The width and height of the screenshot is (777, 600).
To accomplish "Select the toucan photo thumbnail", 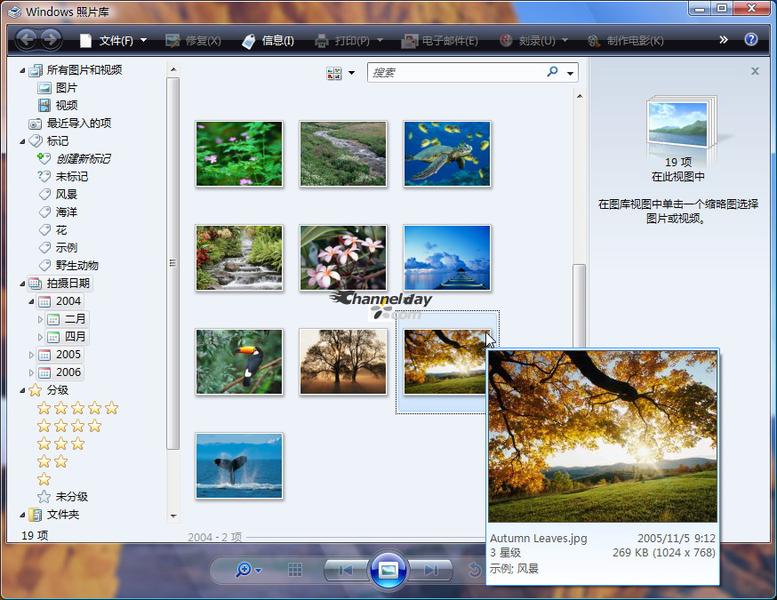I will (239, 362).
